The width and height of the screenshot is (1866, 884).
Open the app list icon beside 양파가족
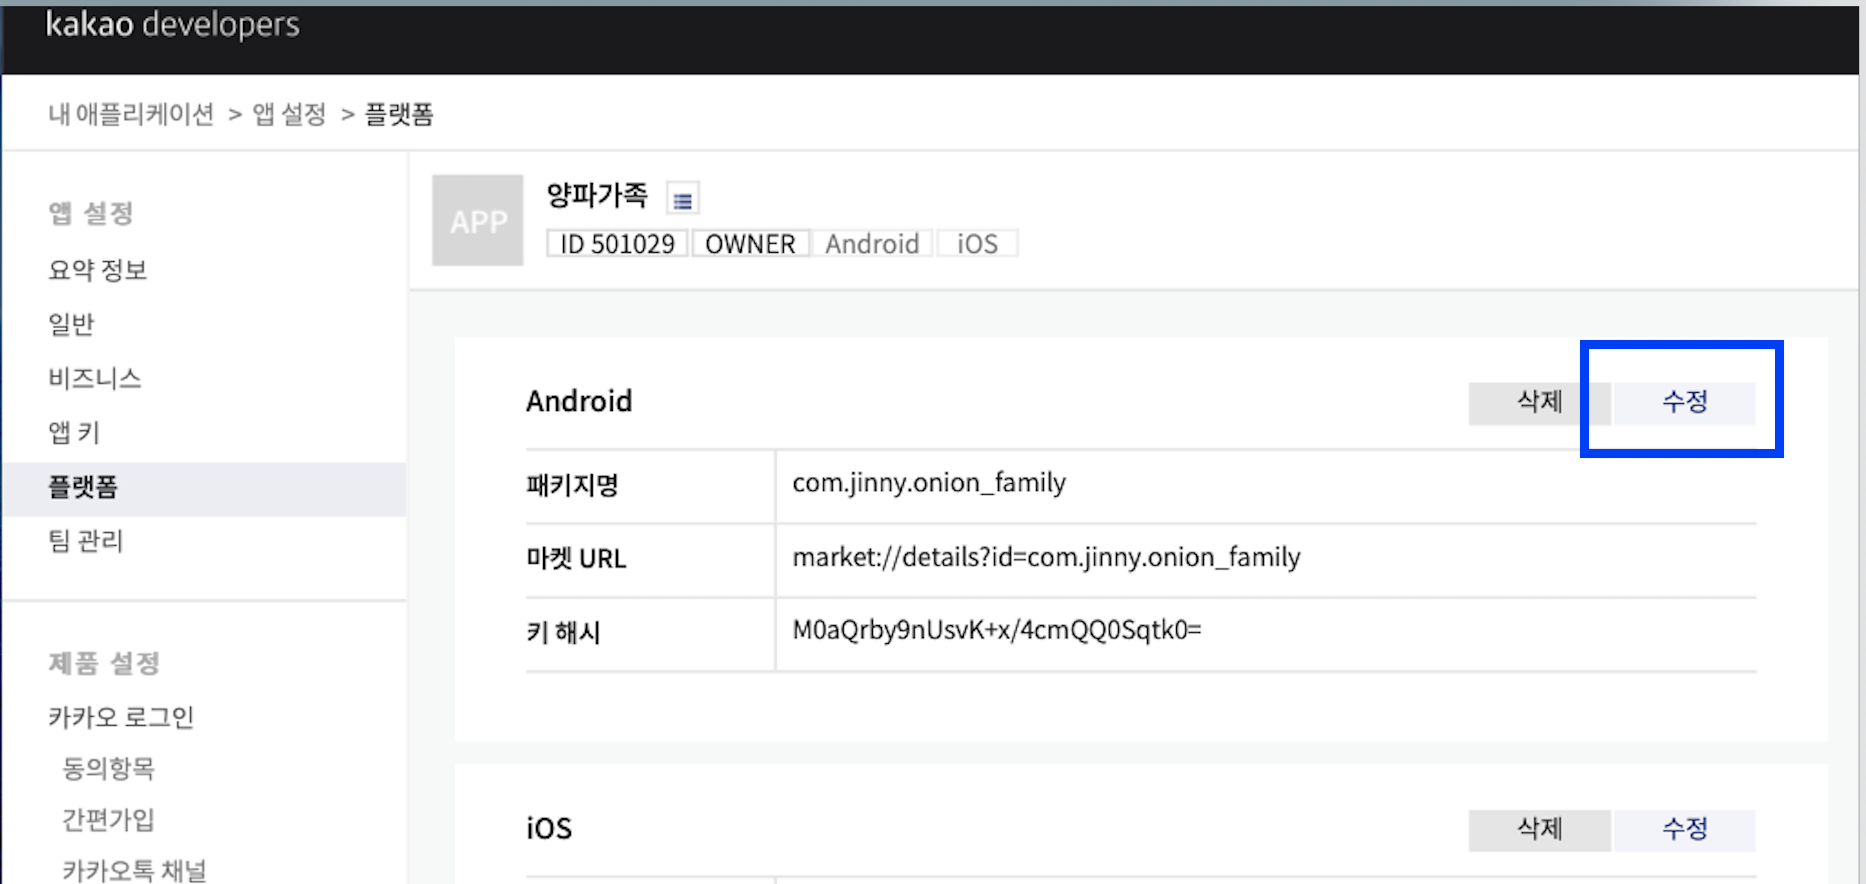tap(683, 200)
